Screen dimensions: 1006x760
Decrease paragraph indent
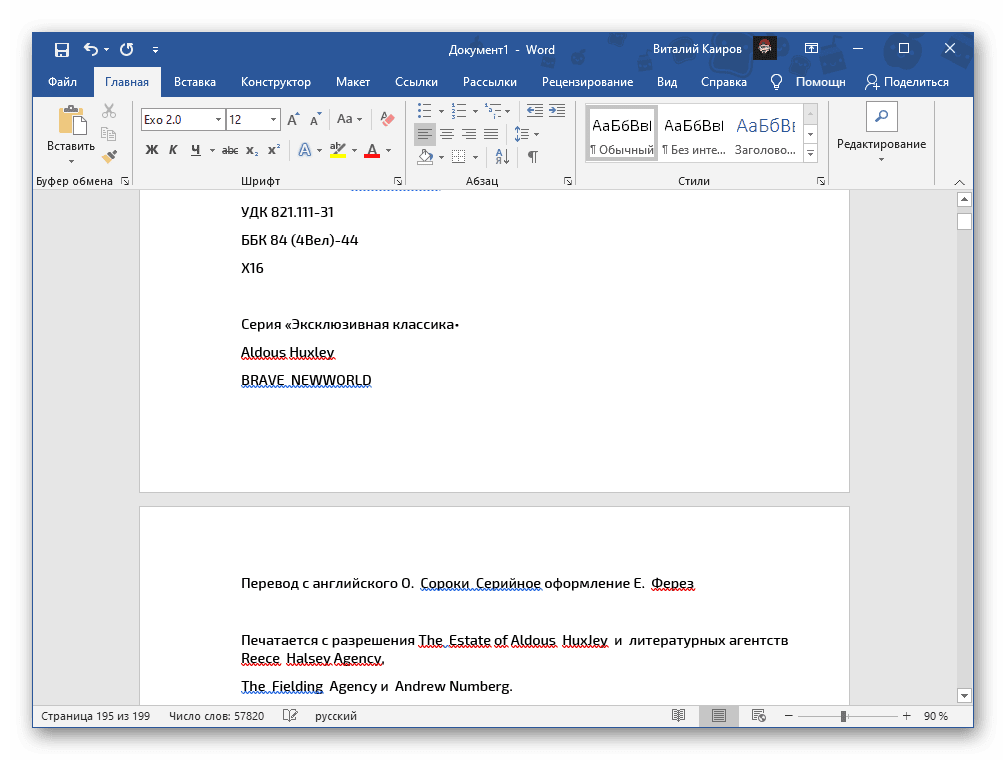(534, 110)
